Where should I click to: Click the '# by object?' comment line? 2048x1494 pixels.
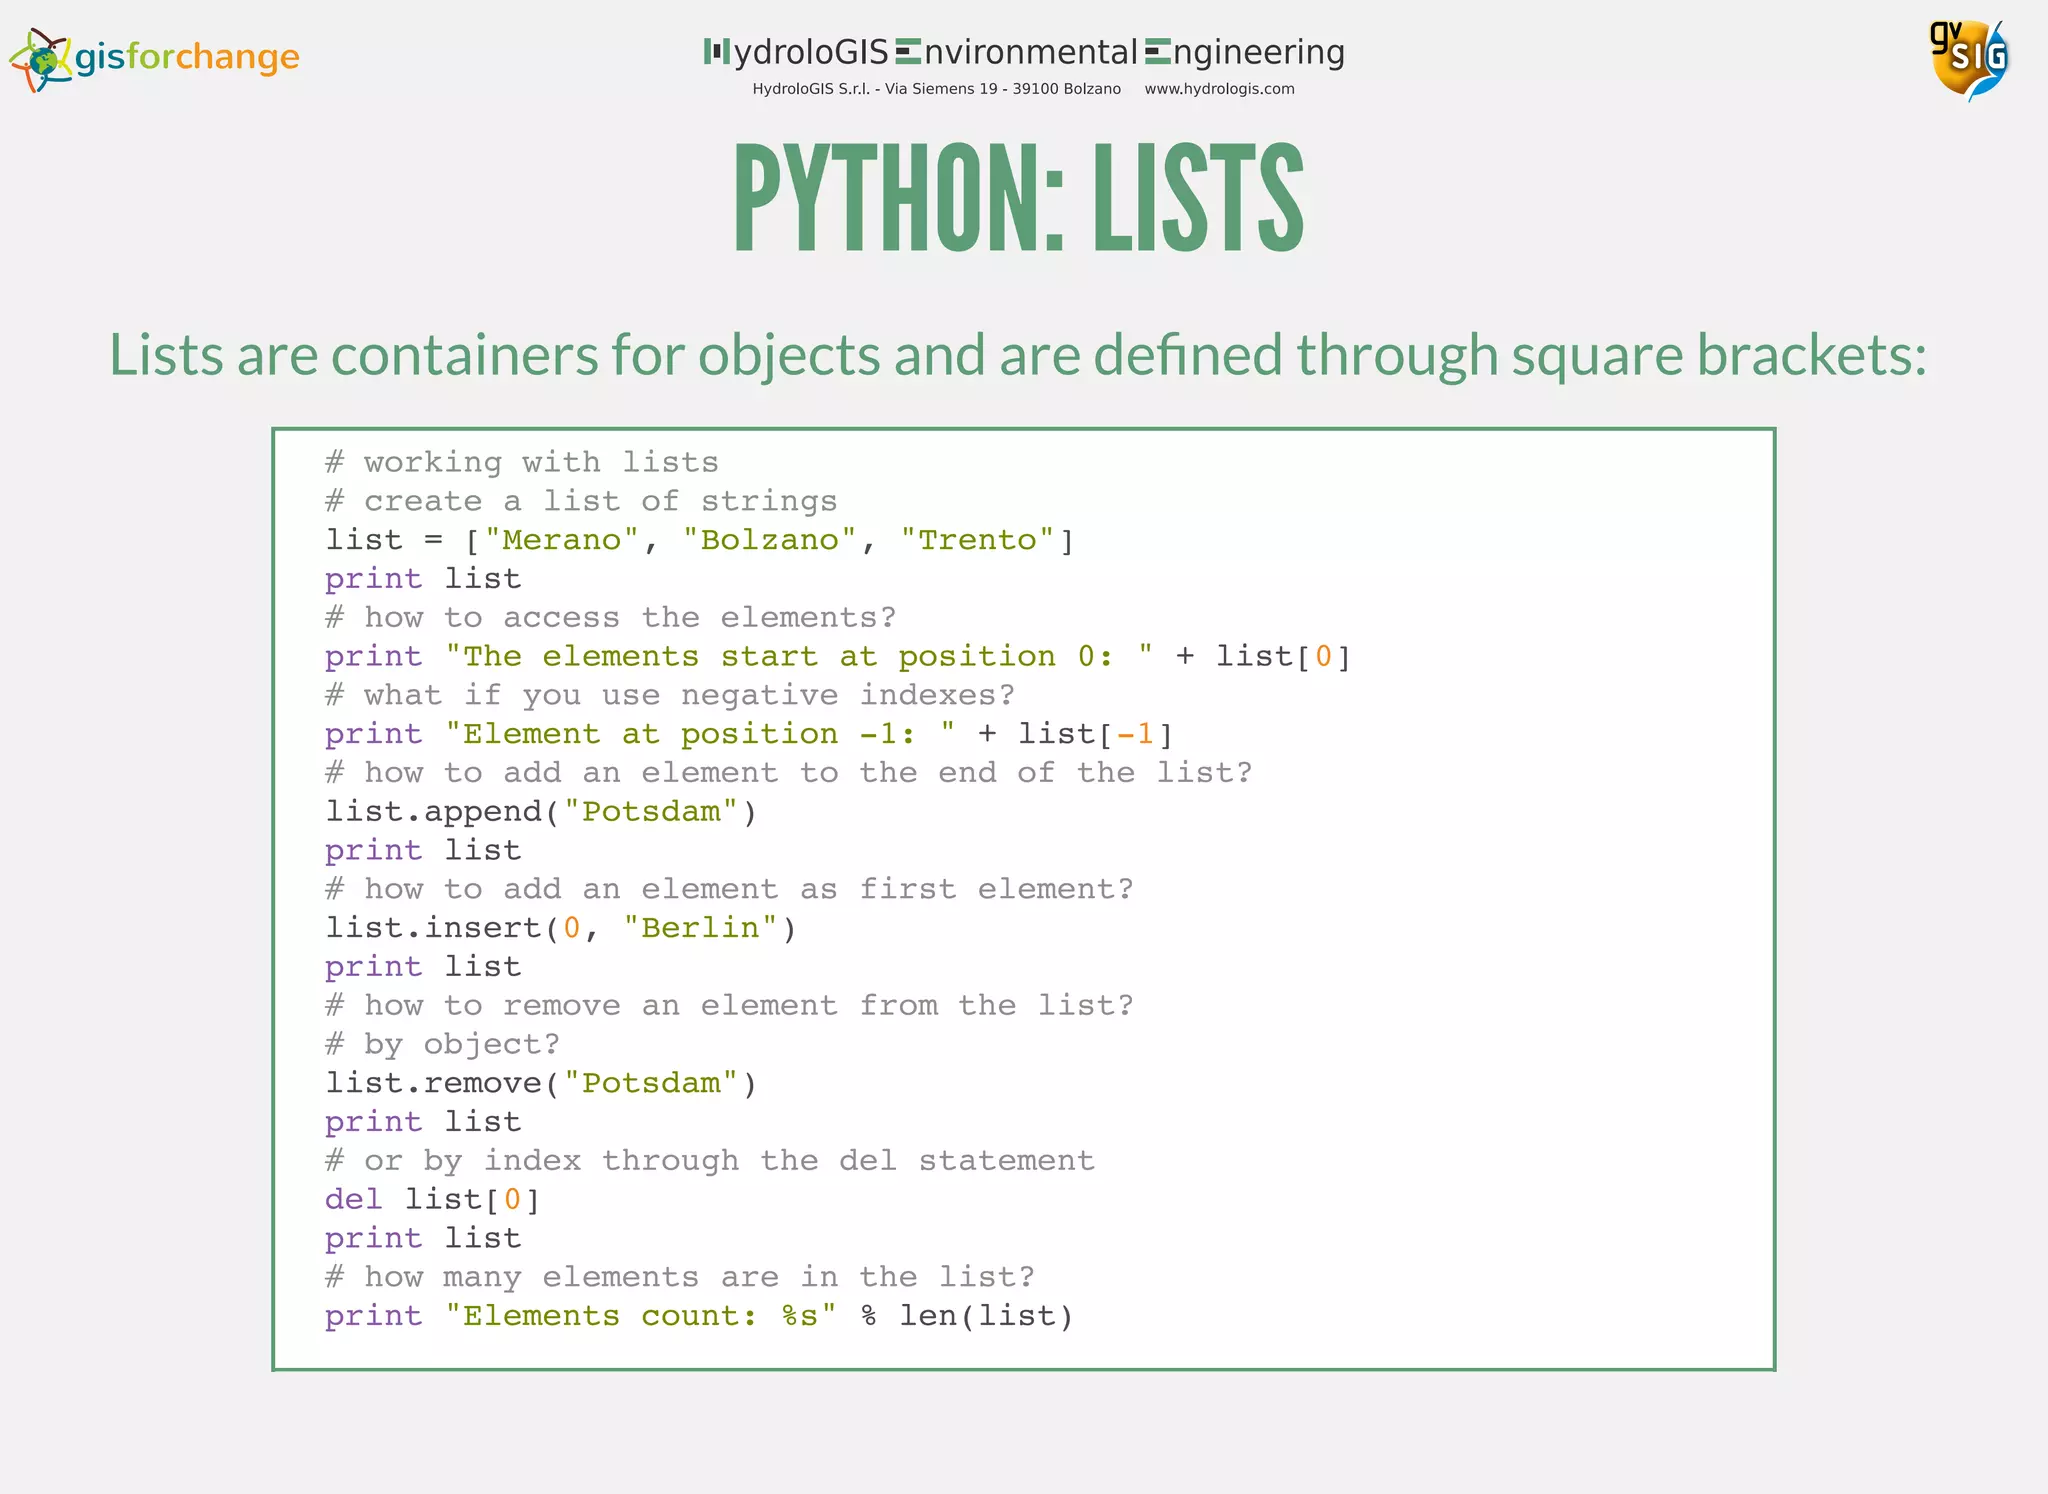[x=442, y=1044]
